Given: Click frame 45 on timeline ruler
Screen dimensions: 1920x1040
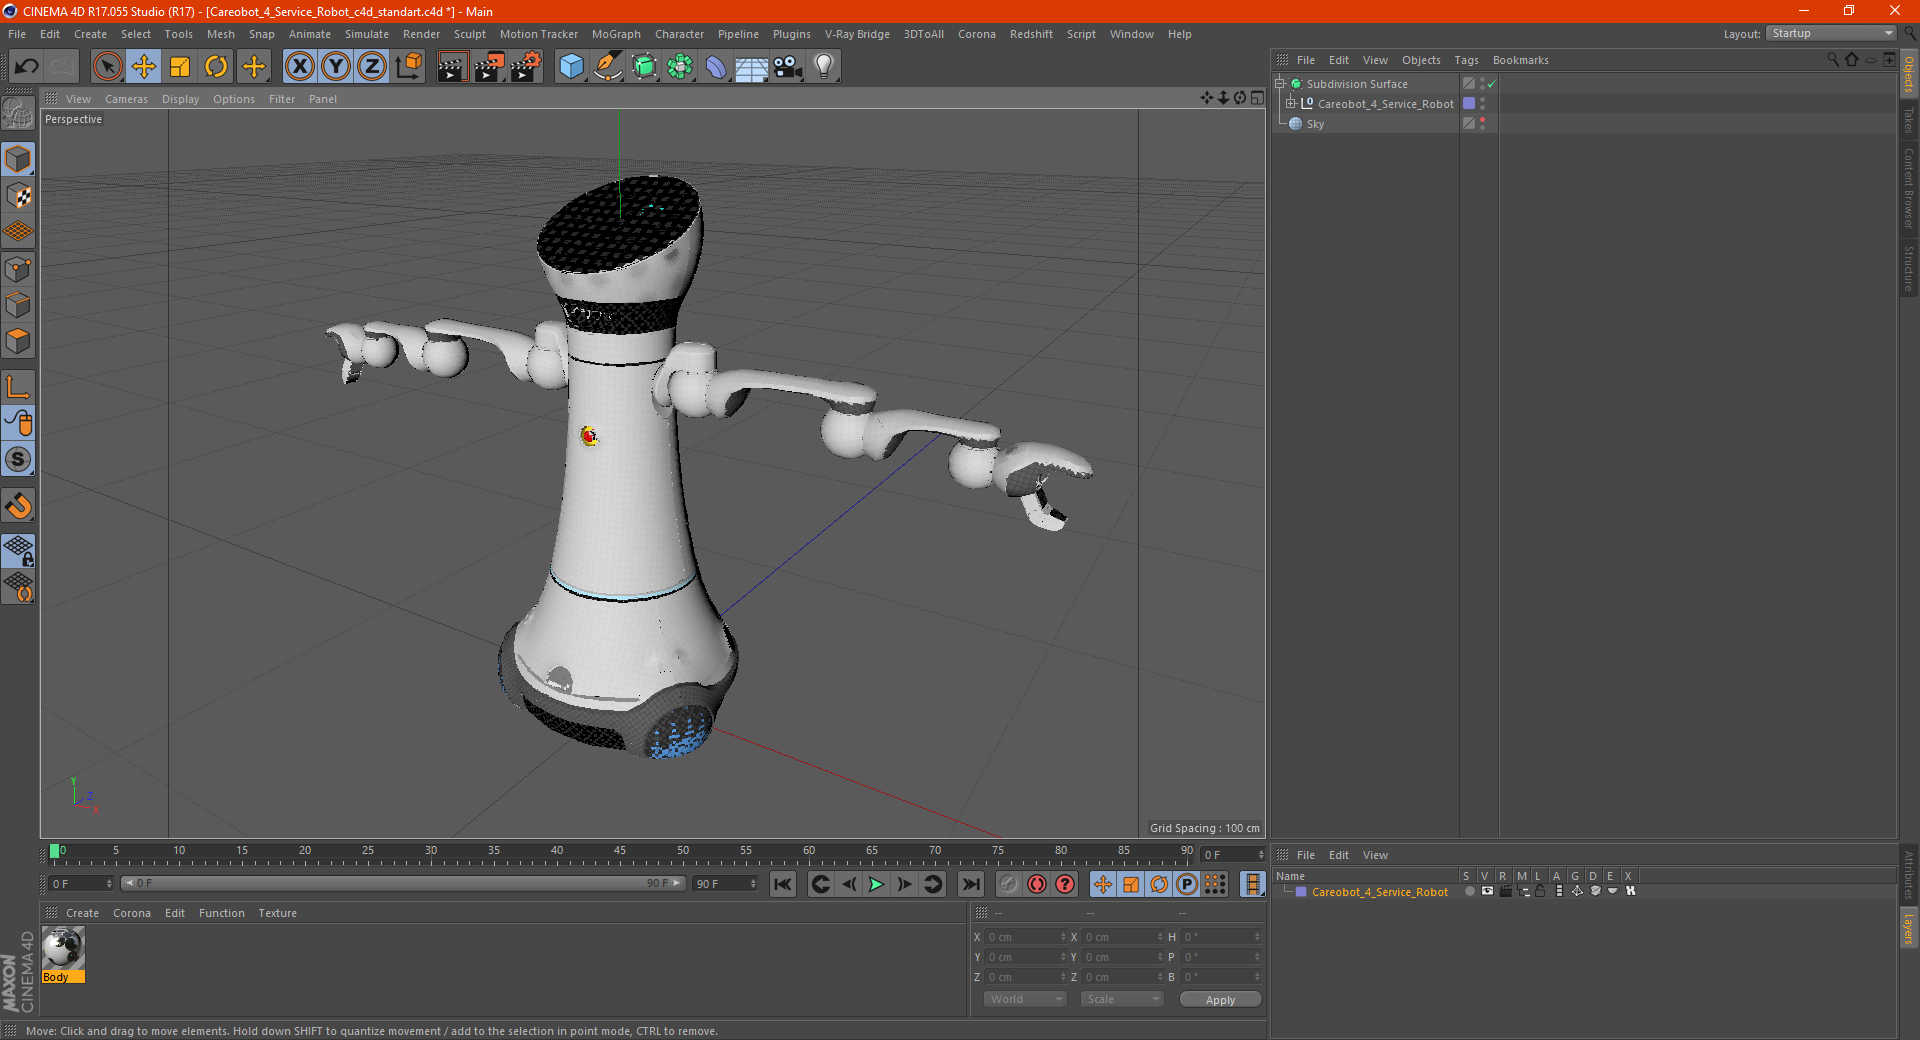Looking at the screenshot, I should click(x=620, y=853).
